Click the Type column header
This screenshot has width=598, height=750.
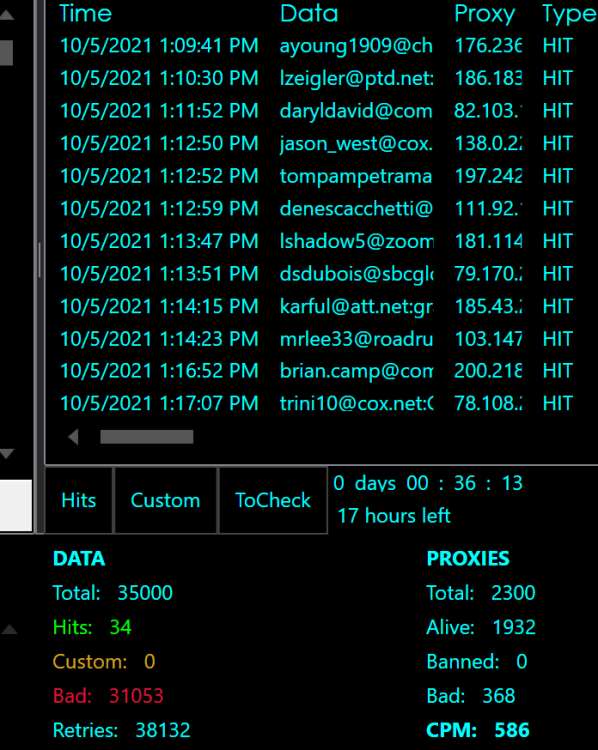[569, 13]
